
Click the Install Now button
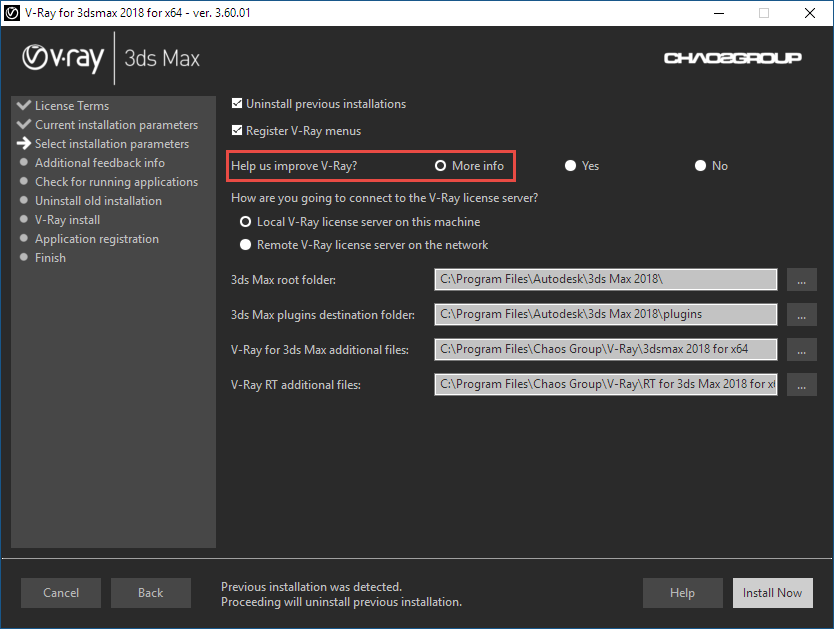pyautogui.click(x=772, y=593)
